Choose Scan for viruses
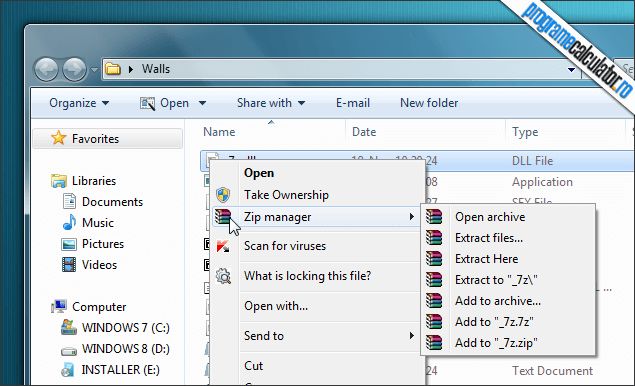This screenshot has height=386, width=635. pyautogui.click(x=285, y=246)
